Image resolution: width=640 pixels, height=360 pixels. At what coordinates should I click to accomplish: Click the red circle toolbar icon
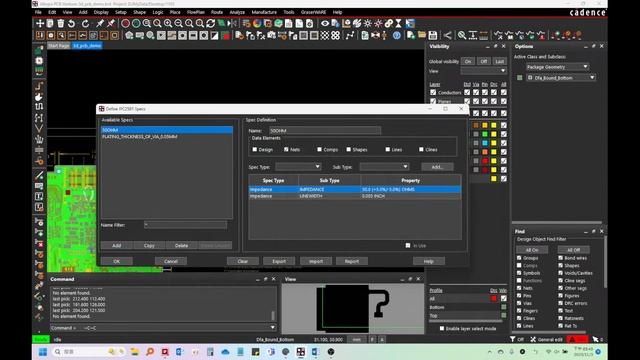click(125, 24)
